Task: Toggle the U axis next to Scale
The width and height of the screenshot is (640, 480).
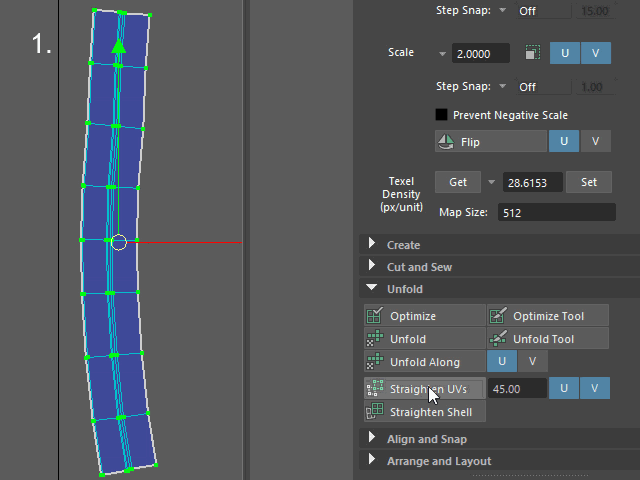Action: (564, 53)
